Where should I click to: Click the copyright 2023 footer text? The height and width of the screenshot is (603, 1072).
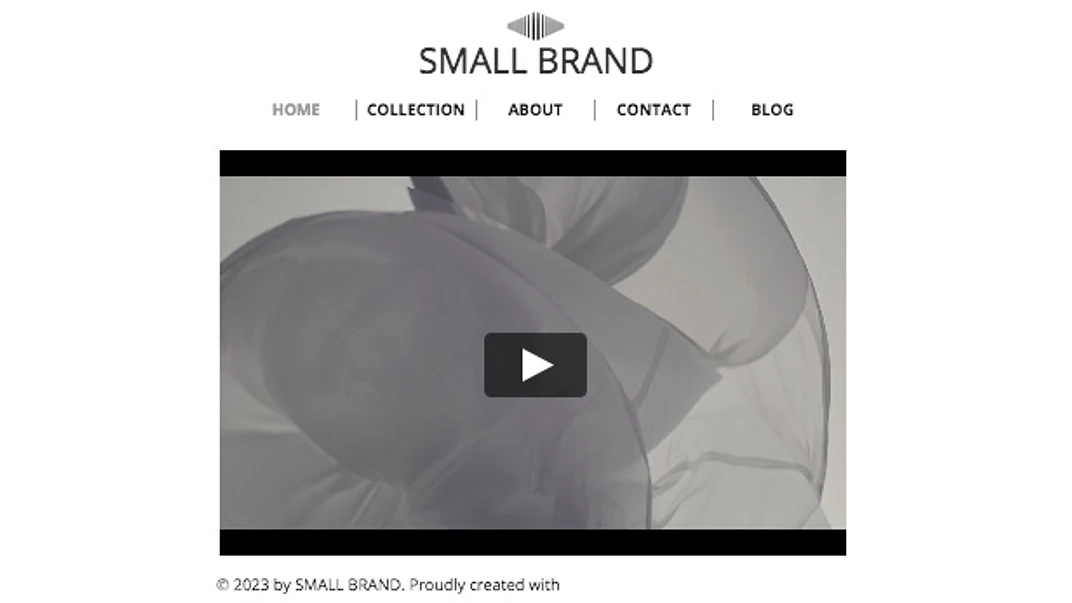click(388, 585)
